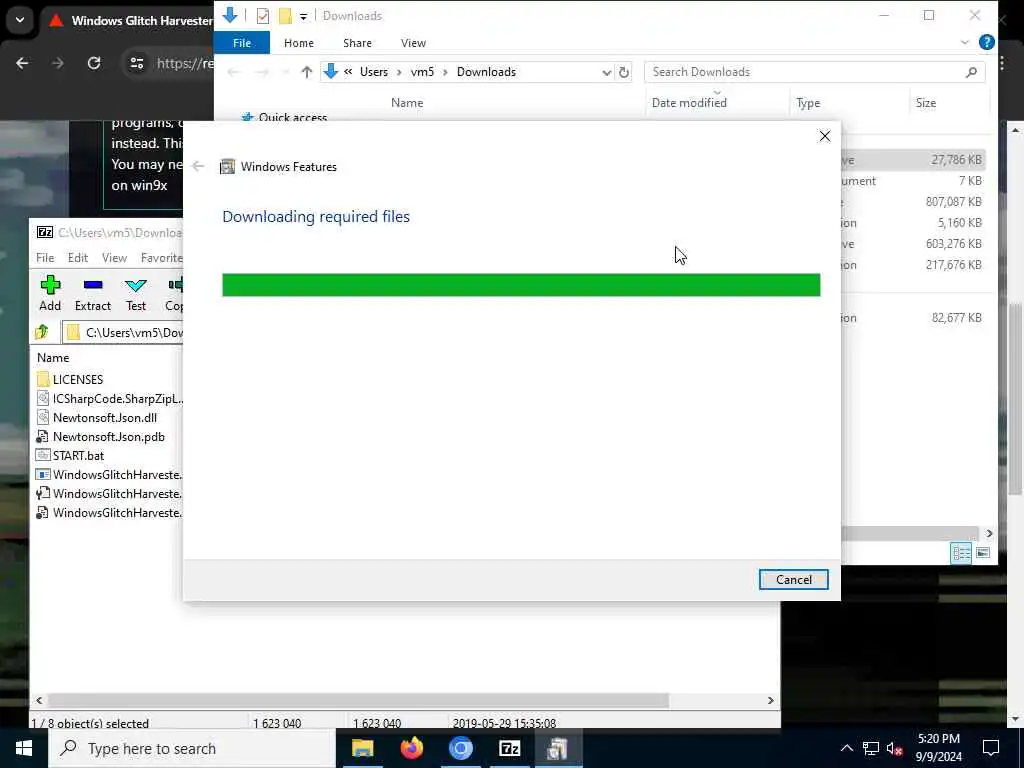The height and width of the screenshot is (768, 1024).
Task: Open Chromium browser from taskbar
Action: pos(460,748)
